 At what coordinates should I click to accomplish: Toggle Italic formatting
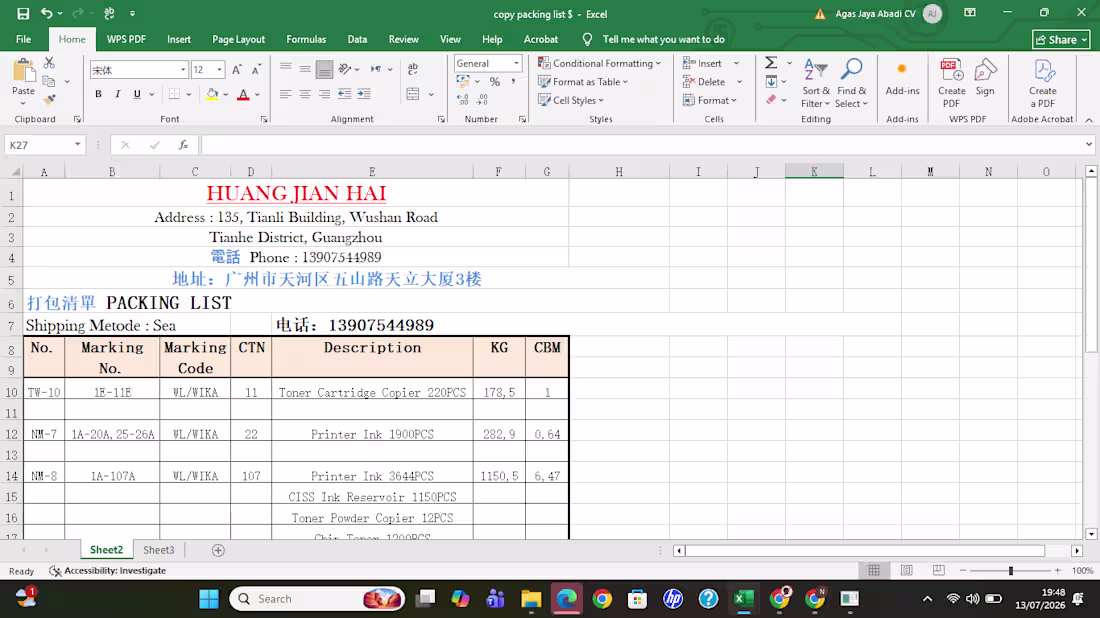point(117,94)
